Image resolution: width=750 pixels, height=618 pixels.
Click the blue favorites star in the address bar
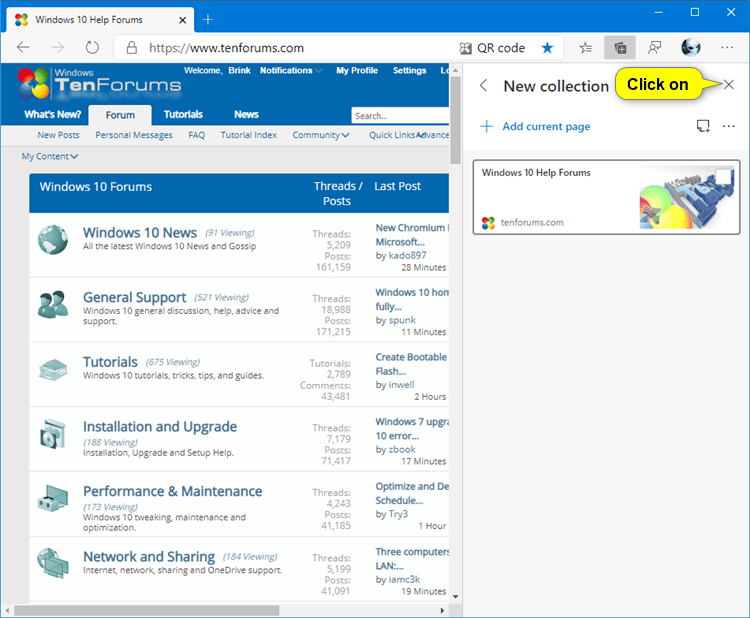point(547,47)
